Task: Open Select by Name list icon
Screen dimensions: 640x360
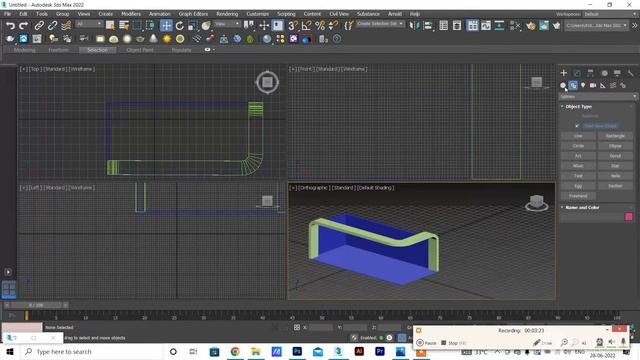Action: pos(124,26)
